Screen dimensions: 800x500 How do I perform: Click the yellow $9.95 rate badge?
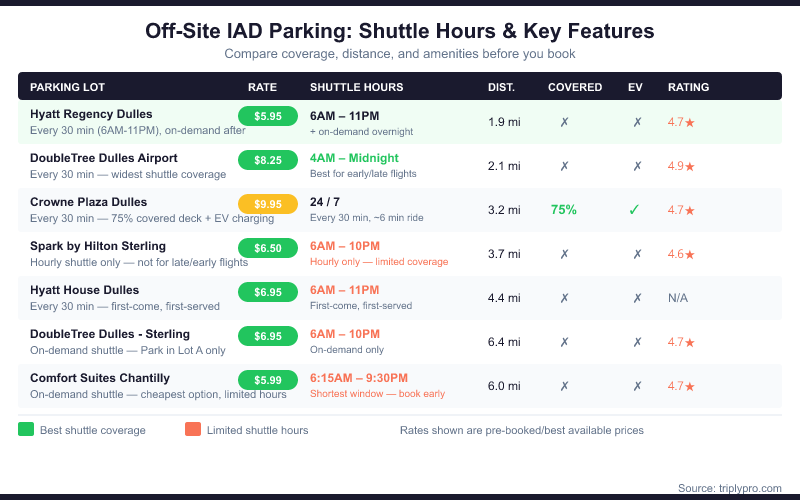pyautogui.click(x=268, y=204)
